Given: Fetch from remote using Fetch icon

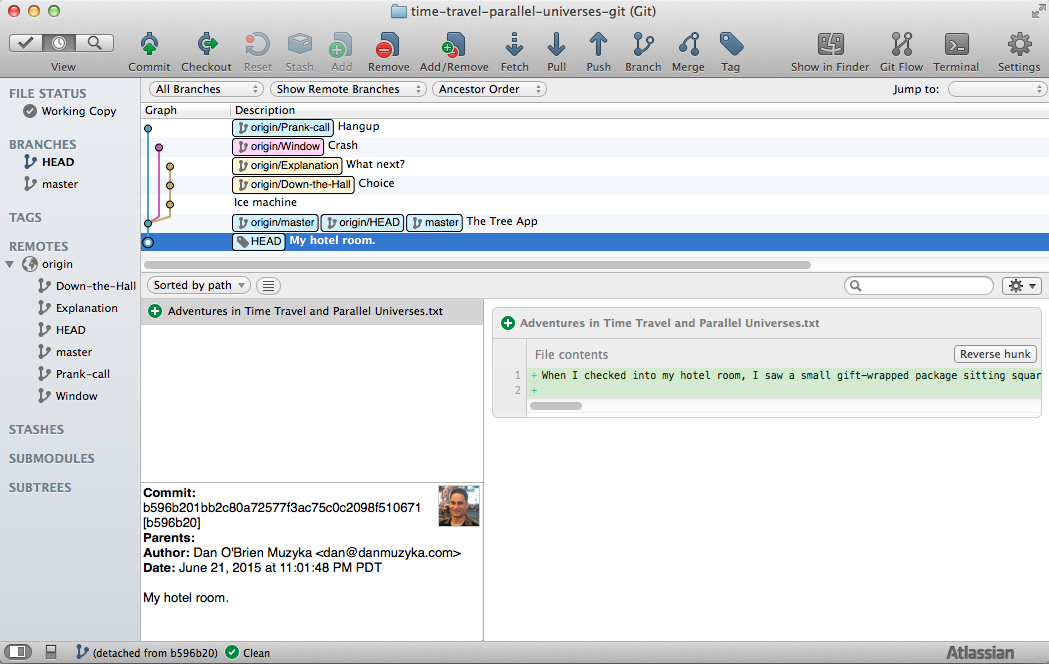Looking at the screenshot, I should (x=514, y=45).
